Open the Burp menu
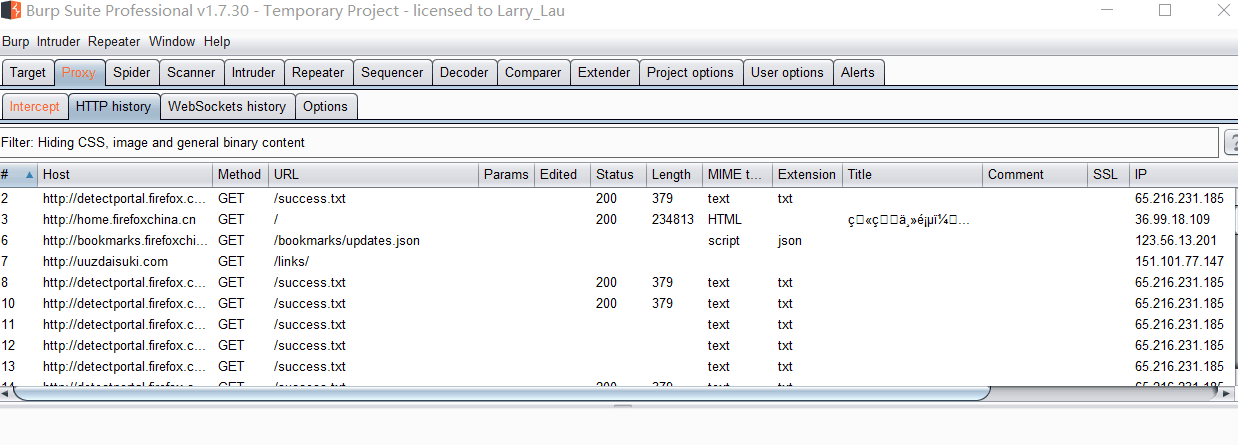 coord(15,42)
